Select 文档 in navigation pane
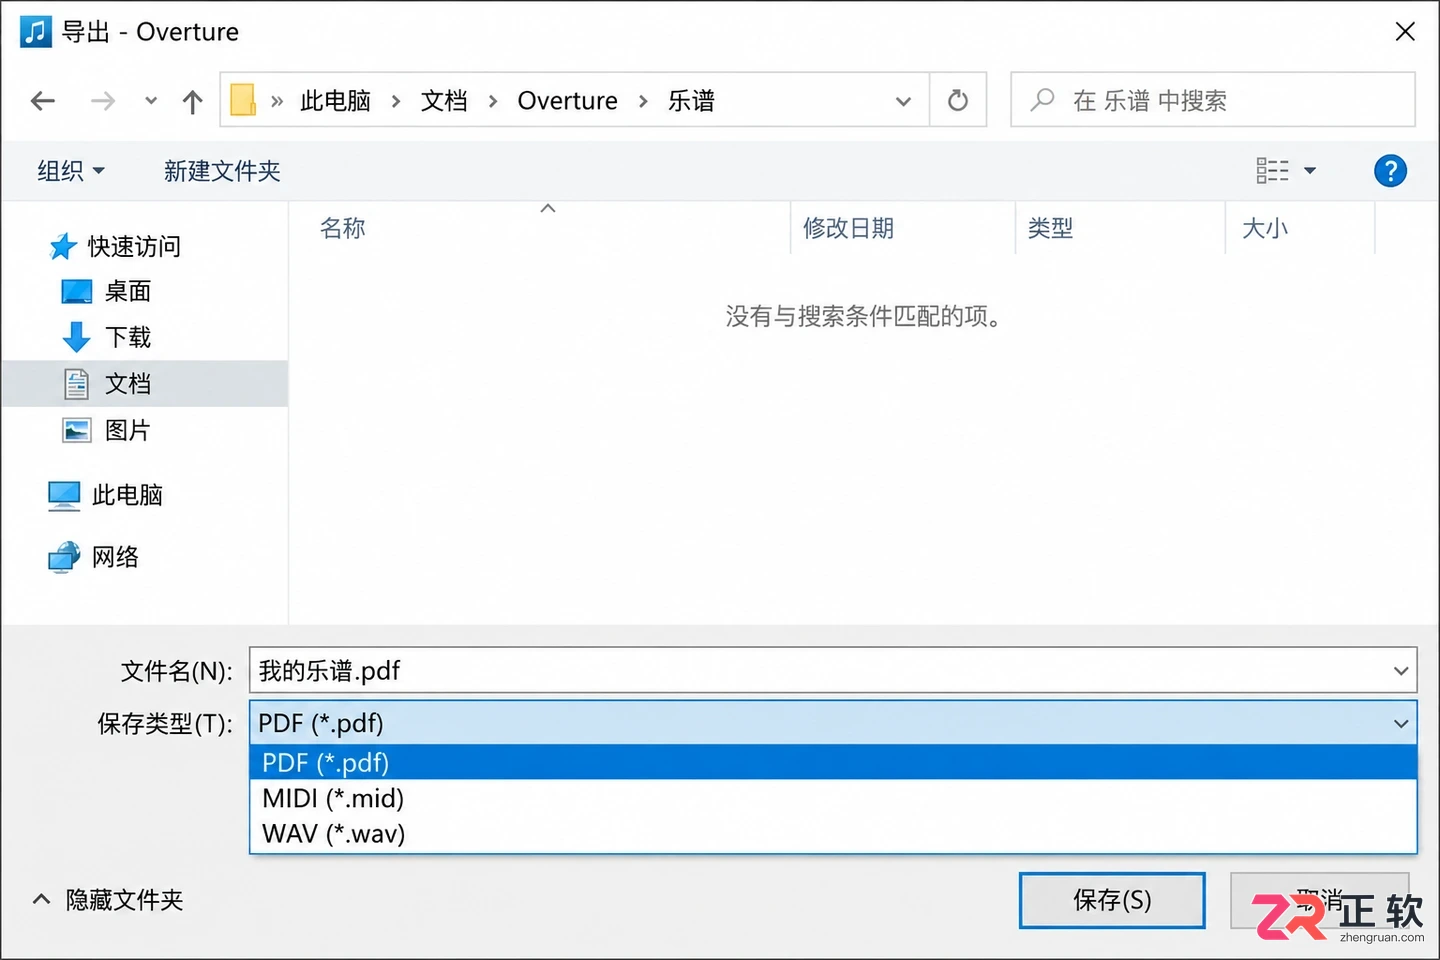 pos(145,383)
